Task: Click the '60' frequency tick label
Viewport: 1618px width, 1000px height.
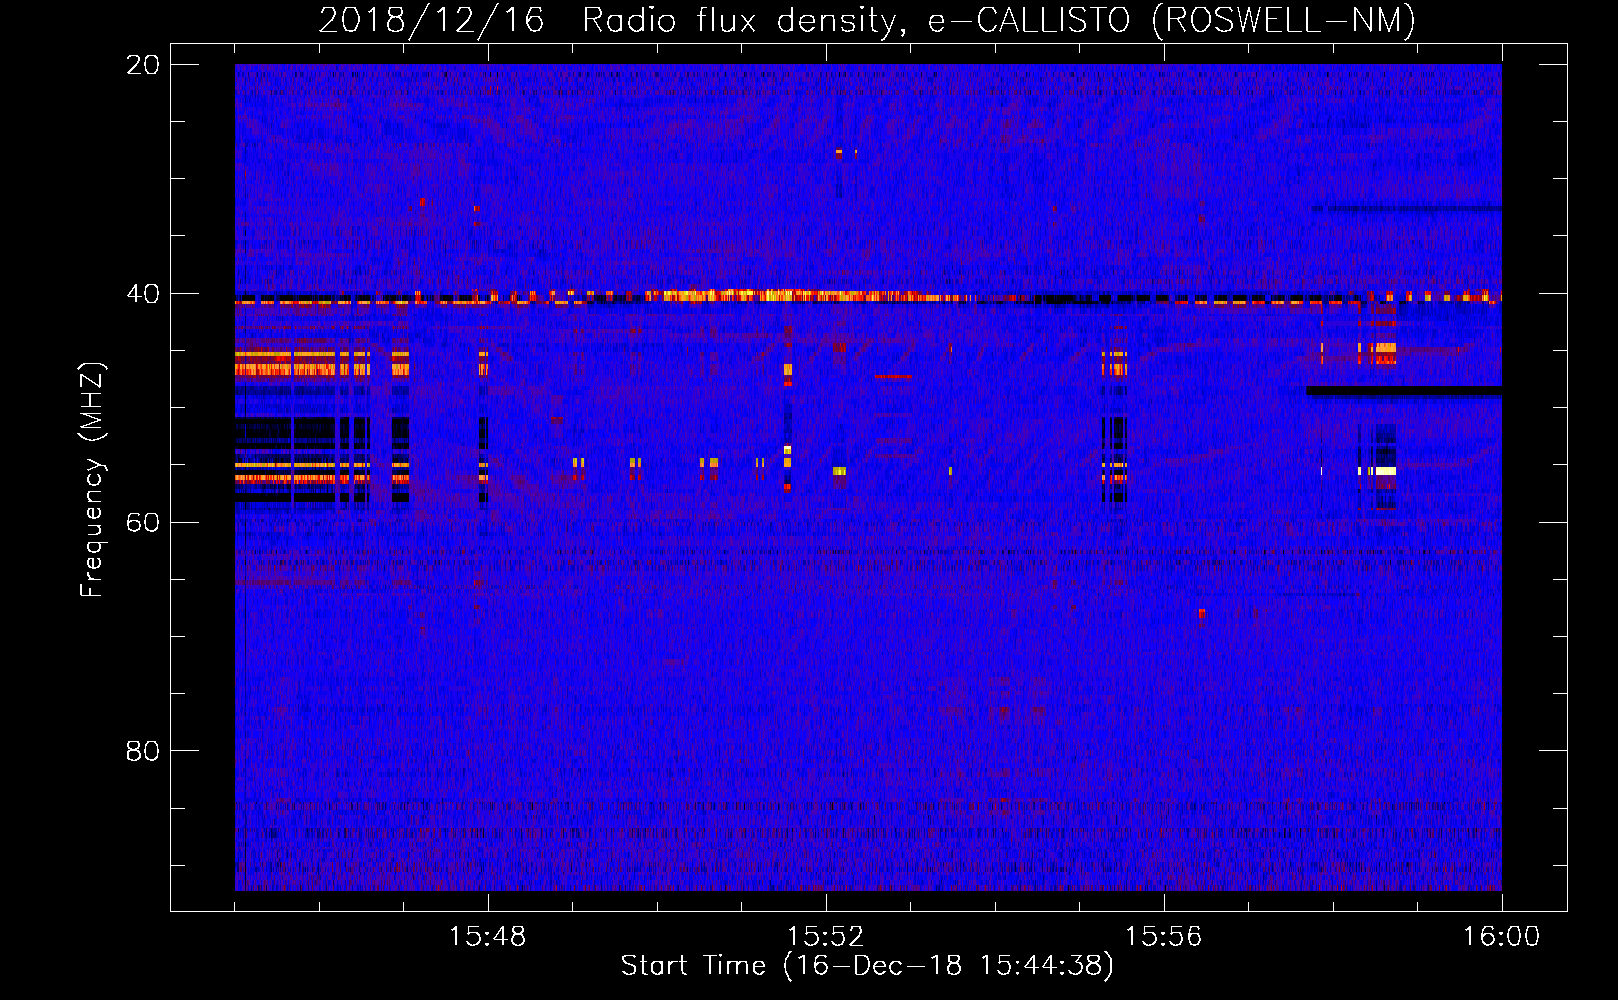Action: click(142, 522)
